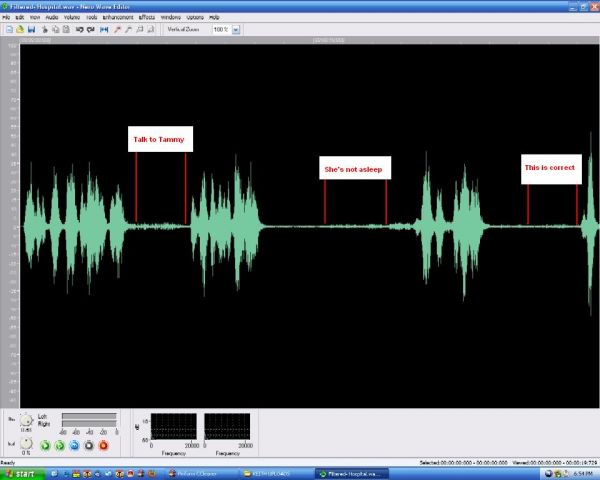The image size is (600, 480).
Task: Click the Undo arrow icon
Action: [x=80, y=29]
